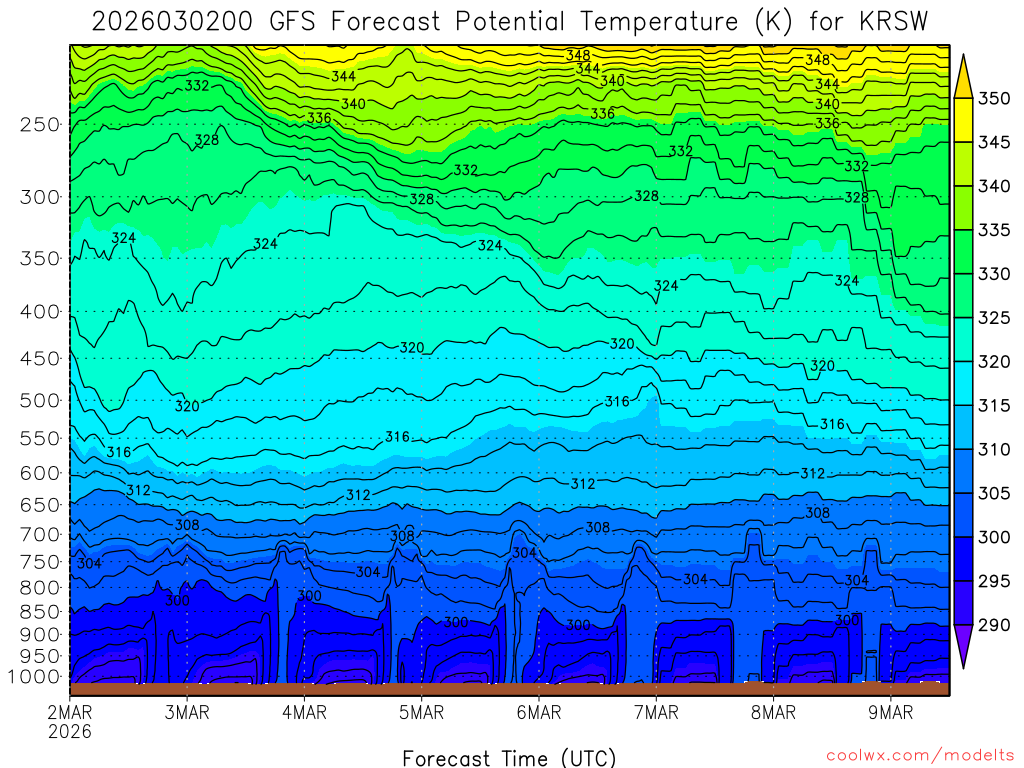Click the 350 pressure level label
This screenshot has width=1024, height=768.
click(x=40, y=258)
